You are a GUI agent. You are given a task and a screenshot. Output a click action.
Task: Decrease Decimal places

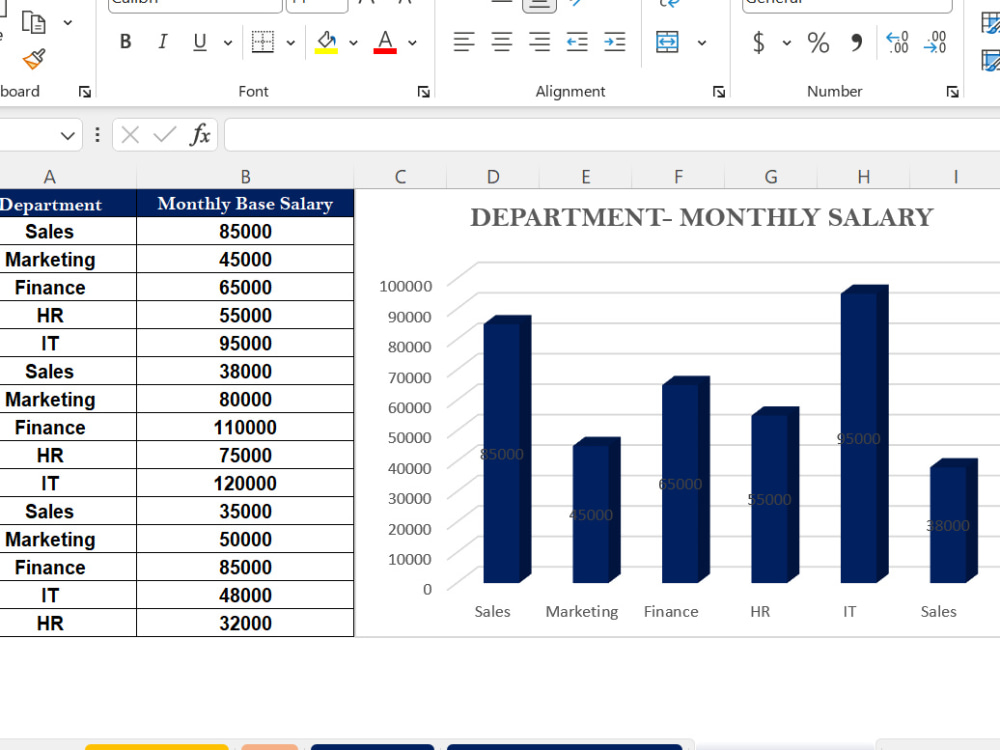click(935, 42)
